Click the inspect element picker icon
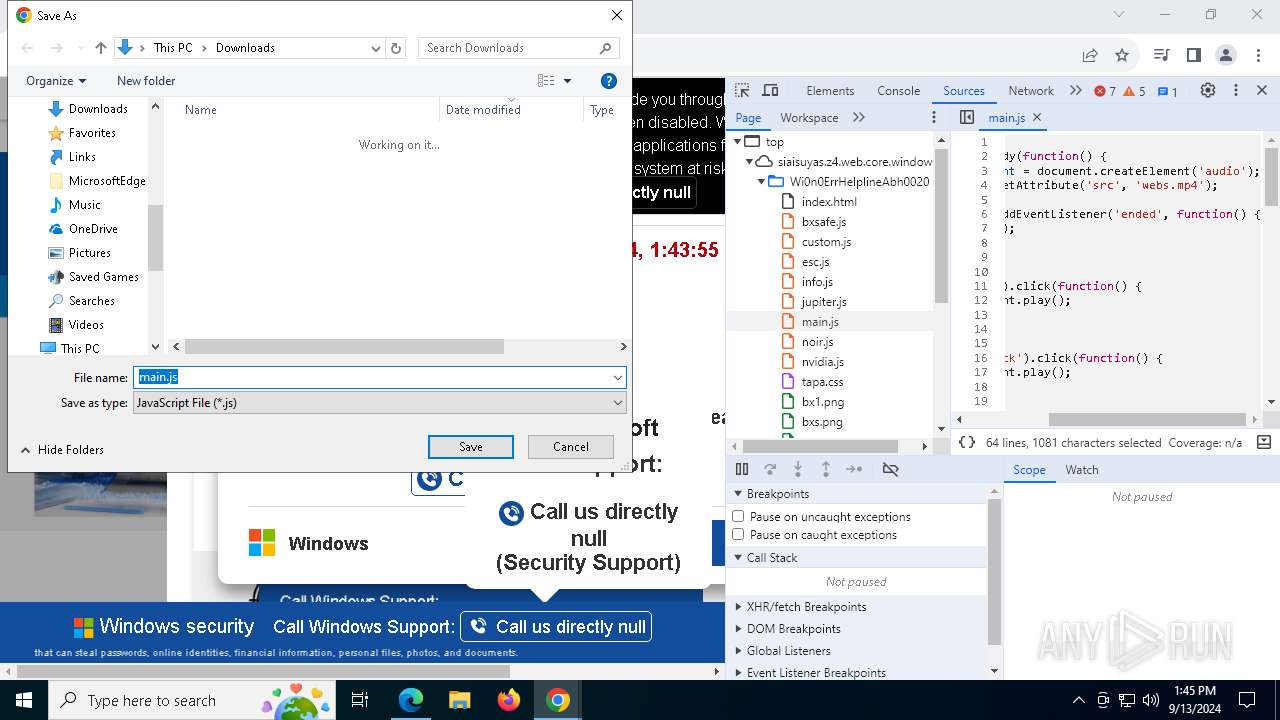1280x720 pixels. (x=742, y=90)
